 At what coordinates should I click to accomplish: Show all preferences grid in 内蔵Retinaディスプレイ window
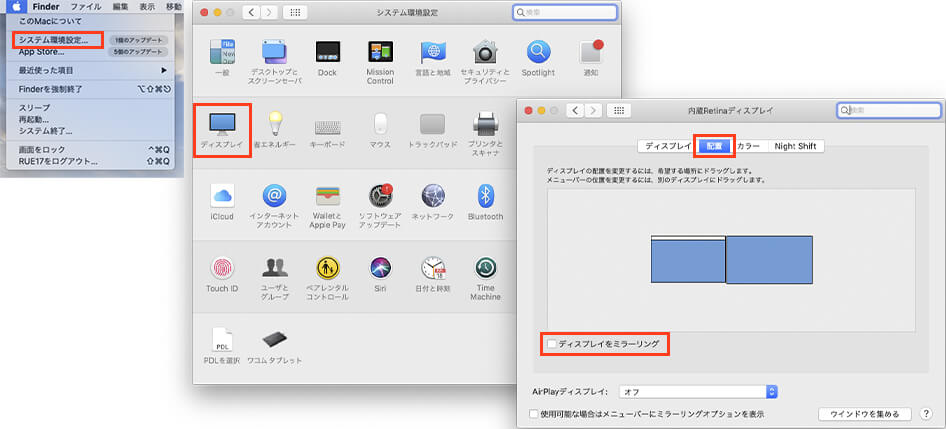tap(618, 110)
